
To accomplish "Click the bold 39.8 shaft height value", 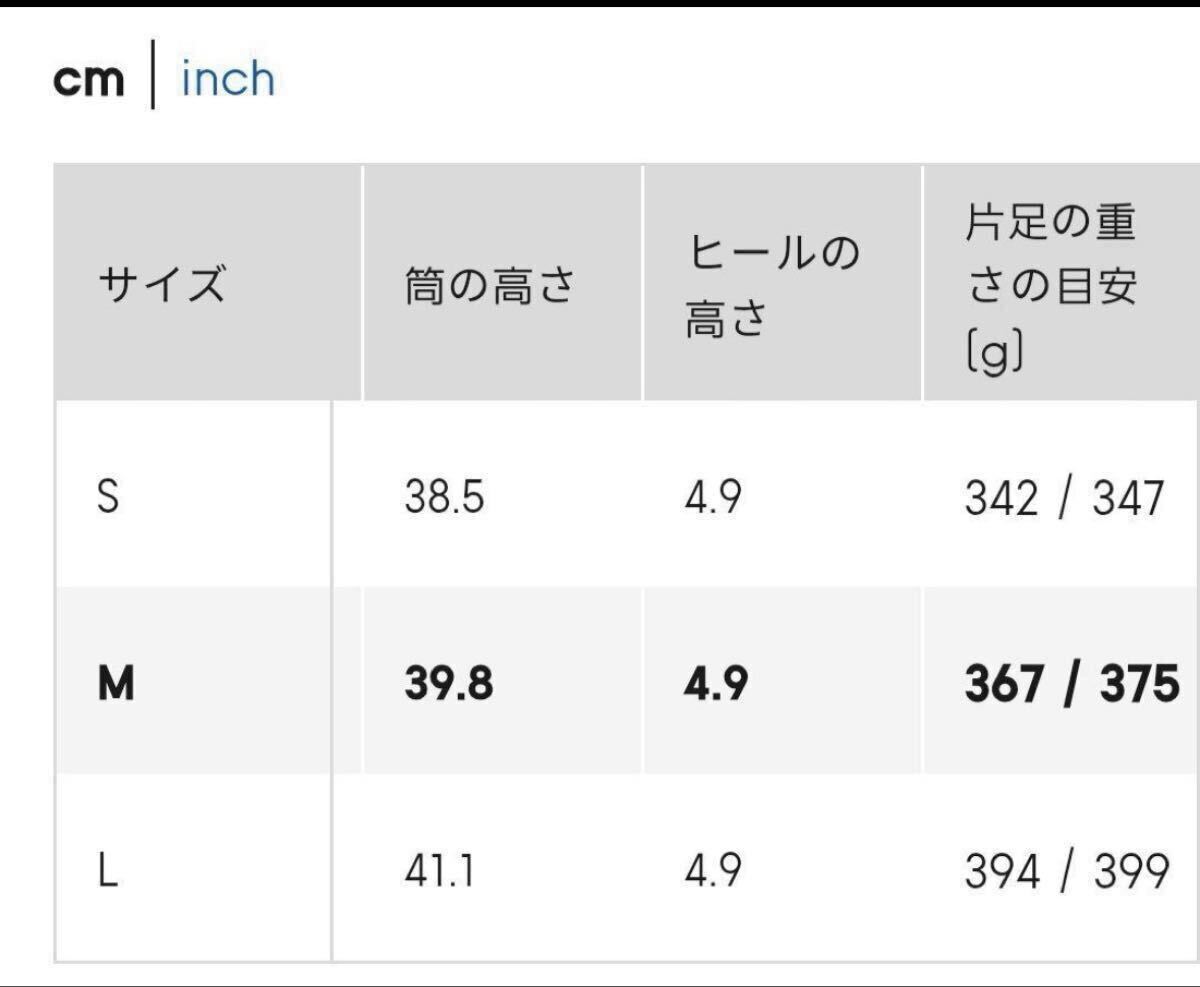I will [449, 685].
